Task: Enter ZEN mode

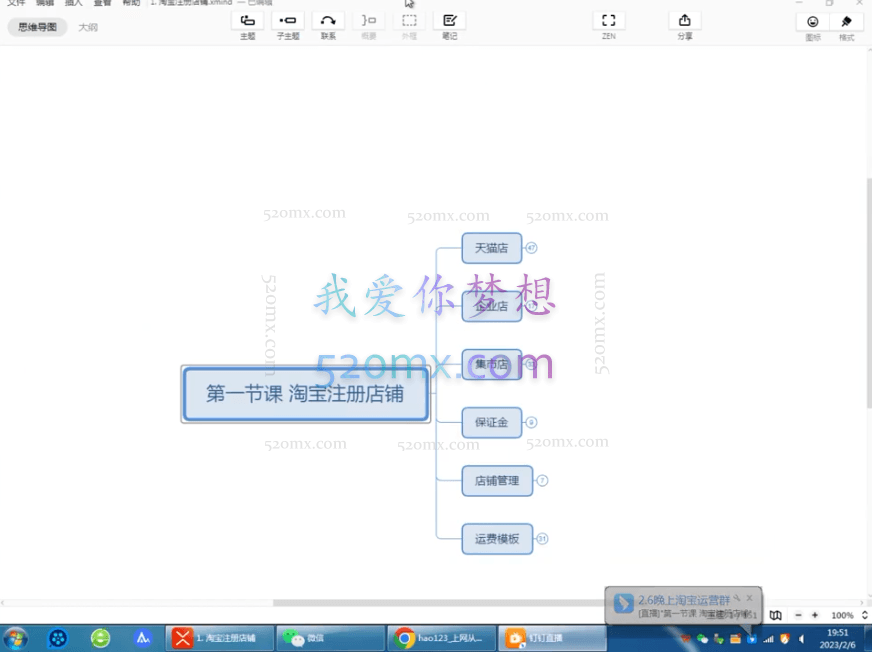Action: tap(608, 21)
